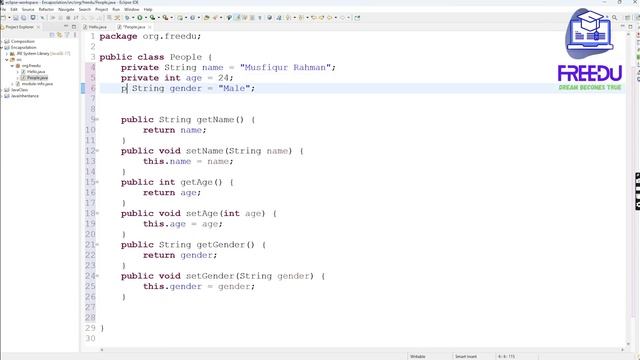The image size is (640, 360).
Task: Expand JRE System Library node
Action: click(x=7, y=53)
